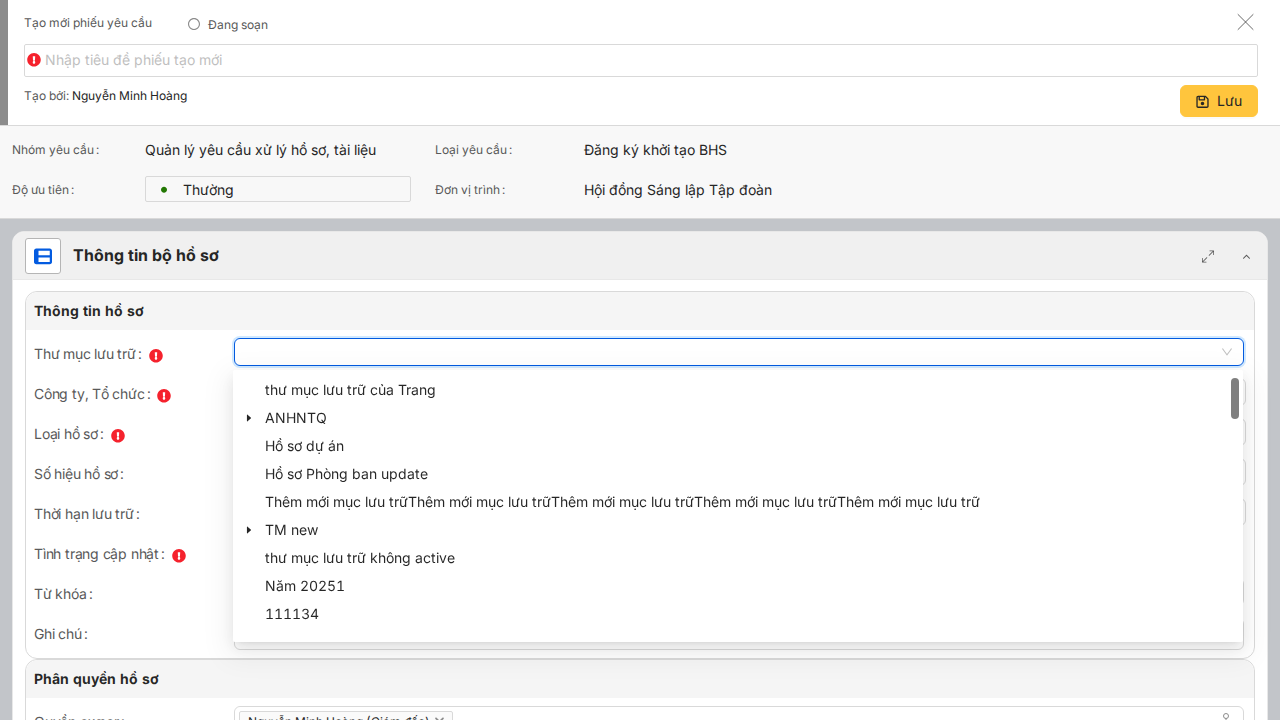
Task: Click the folder dropdown list scrollbar
Action: 1235,398
